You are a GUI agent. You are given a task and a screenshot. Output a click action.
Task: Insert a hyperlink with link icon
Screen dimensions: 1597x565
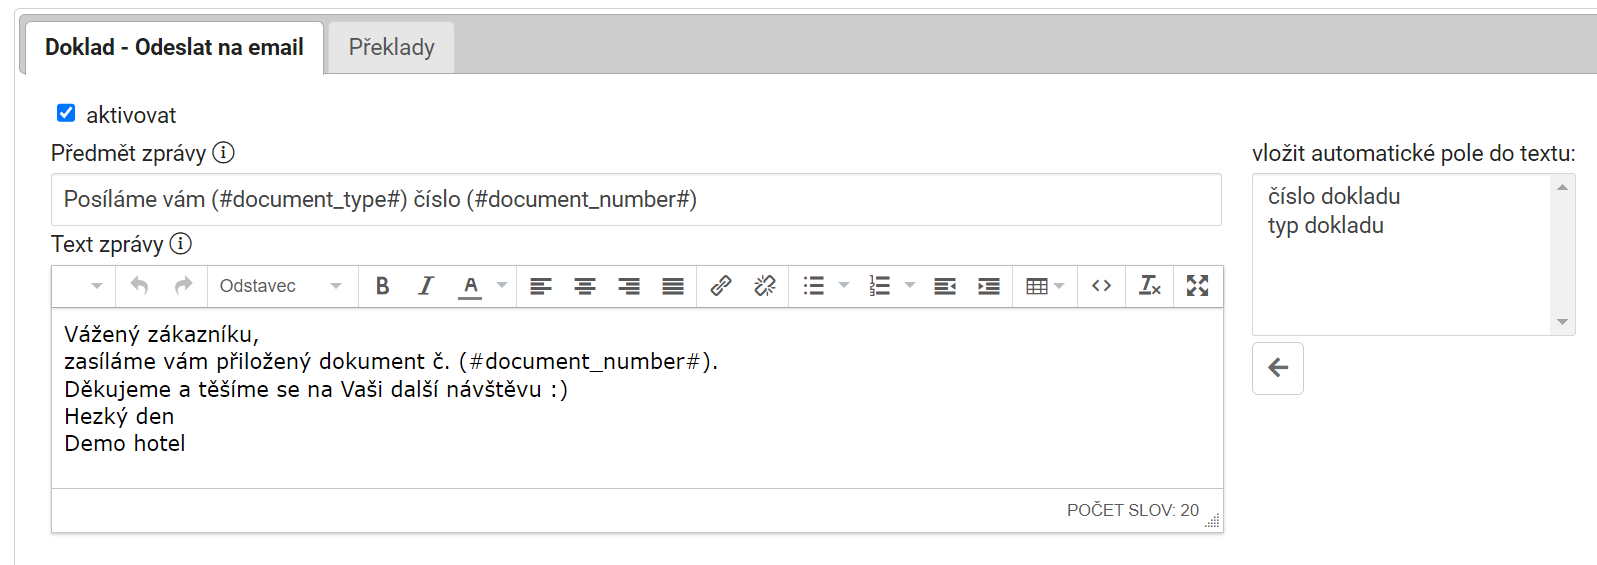tap(720, 286)
